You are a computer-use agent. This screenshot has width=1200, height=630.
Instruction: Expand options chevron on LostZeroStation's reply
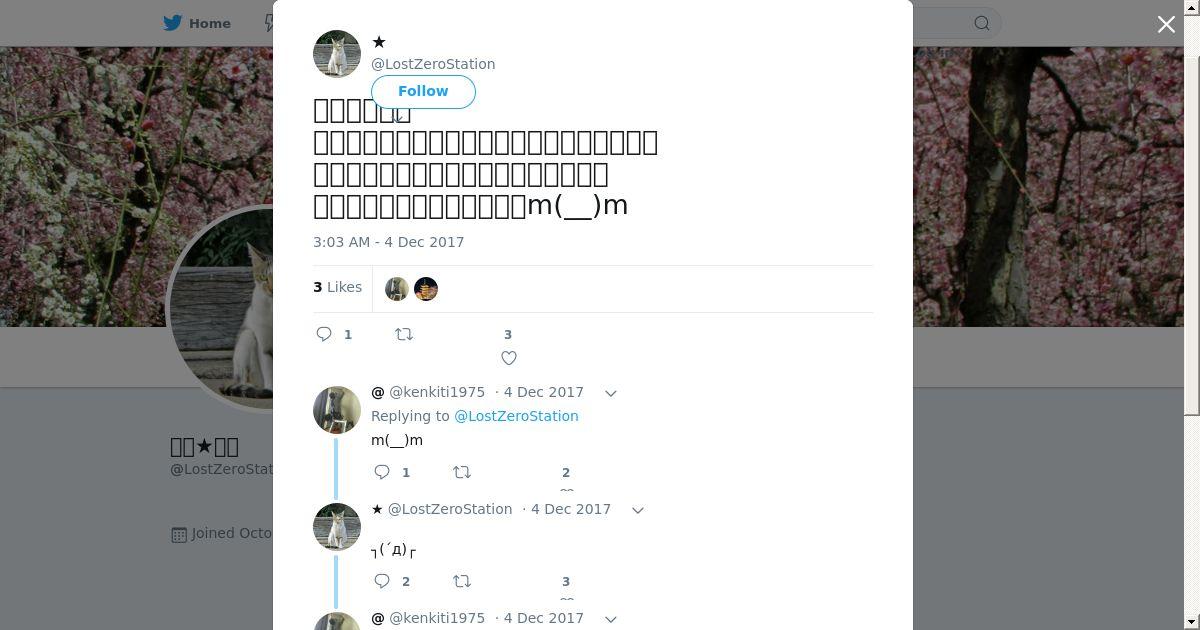tap(638, 510)
